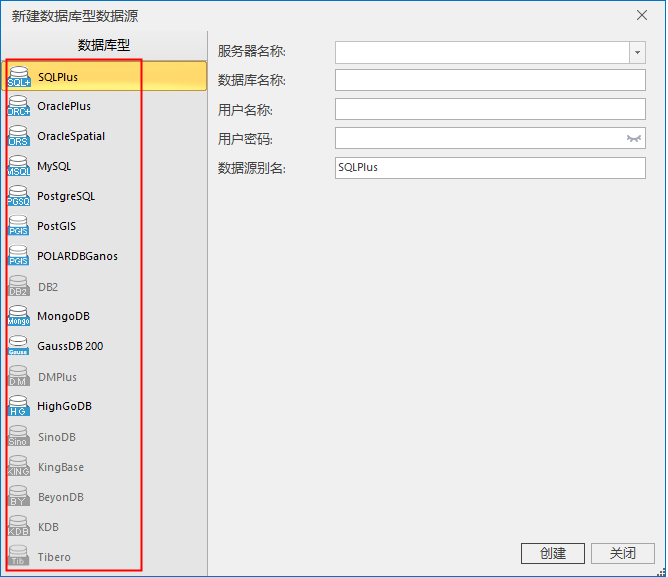Click the 数据库型 list header
The width and height of the screenshot is (668, 577).
point(104,45)
